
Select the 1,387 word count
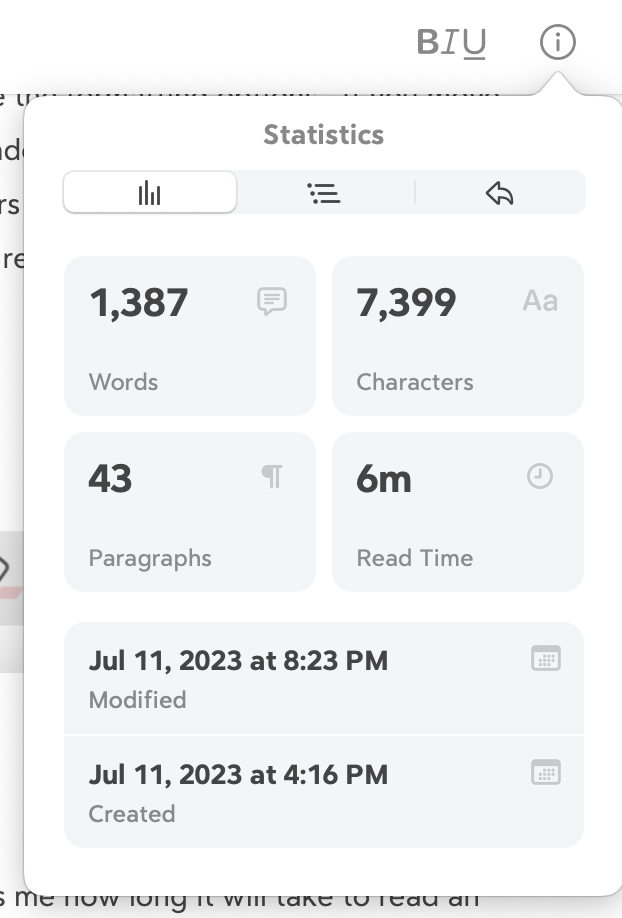[139, 302]
